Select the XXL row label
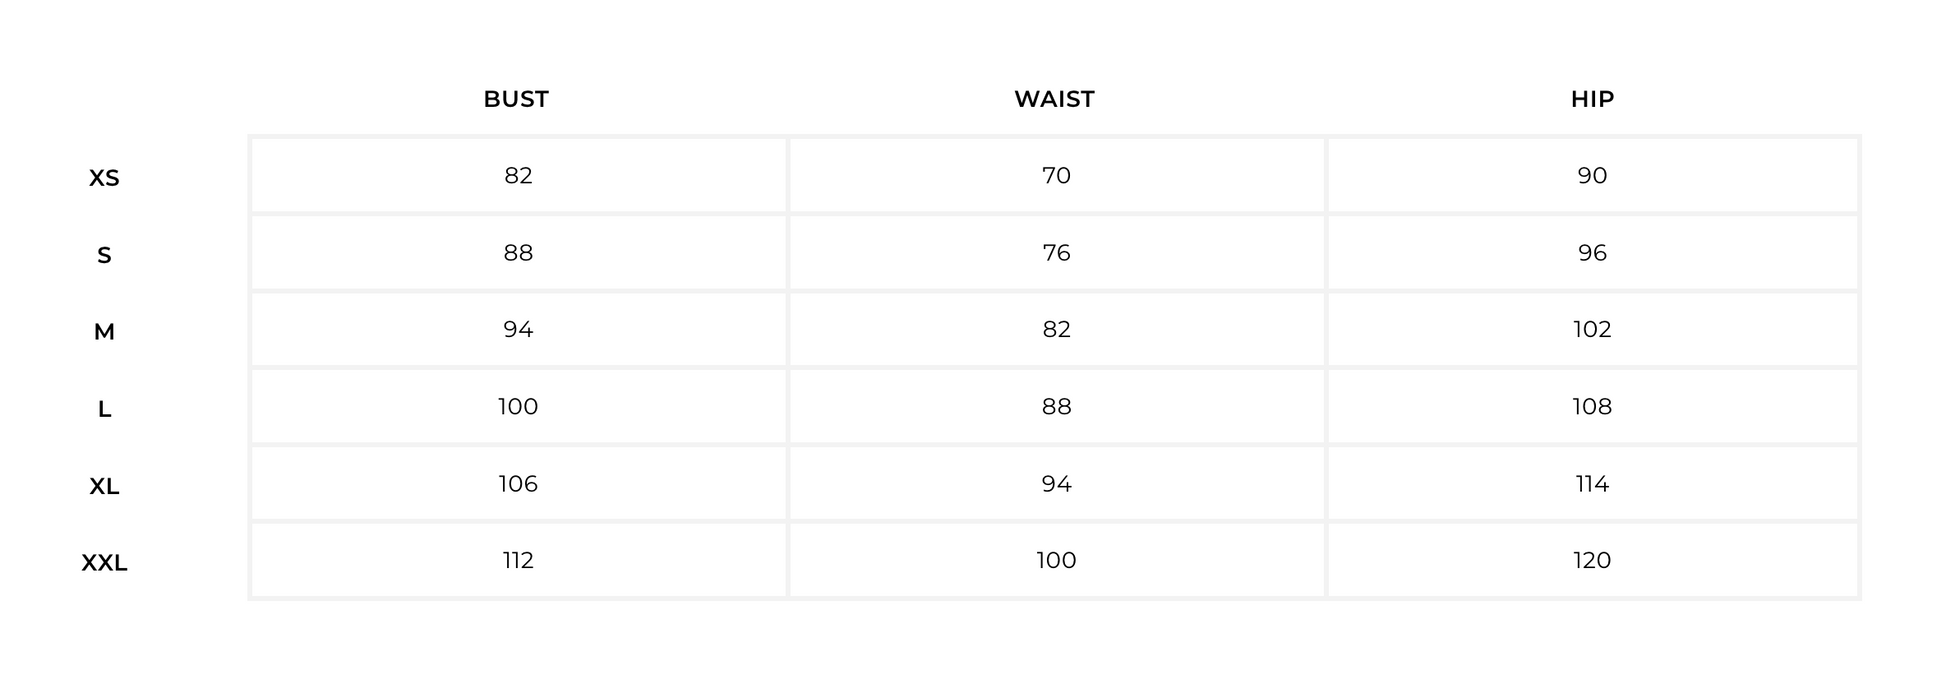The image size is (1946, 684). [x=104, y=563]
